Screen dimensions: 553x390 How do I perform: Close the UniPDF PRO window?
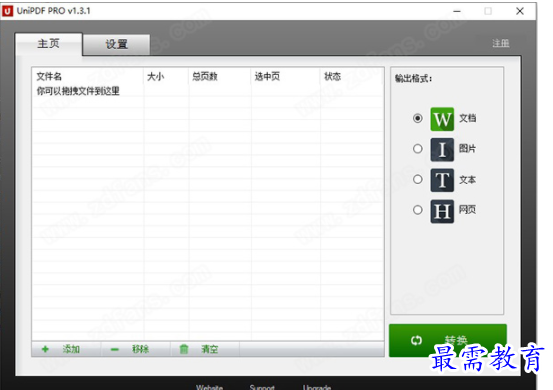(520, 11)
